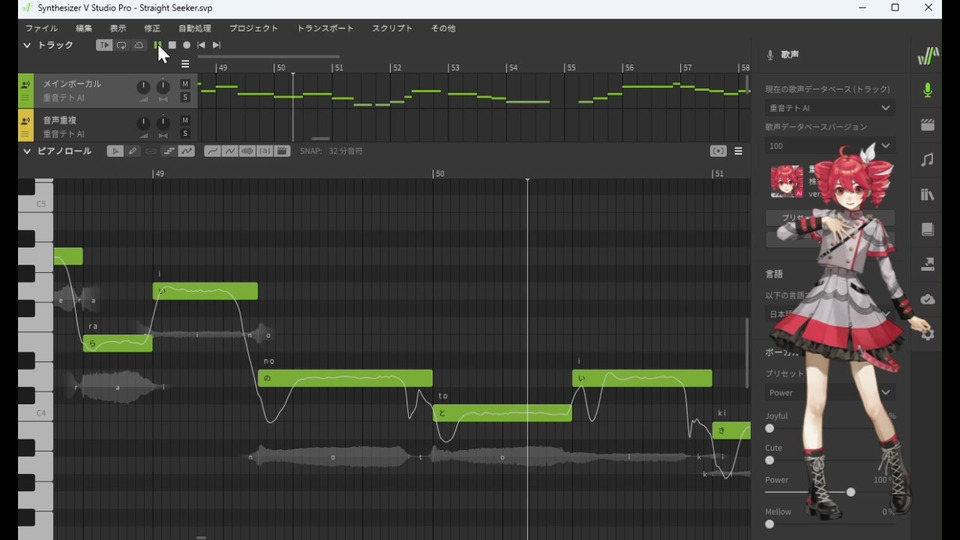Click the メインボーカル volume knob
Image resolution: width=960 pixels, height=540 pixels.
tap(143, 87)
